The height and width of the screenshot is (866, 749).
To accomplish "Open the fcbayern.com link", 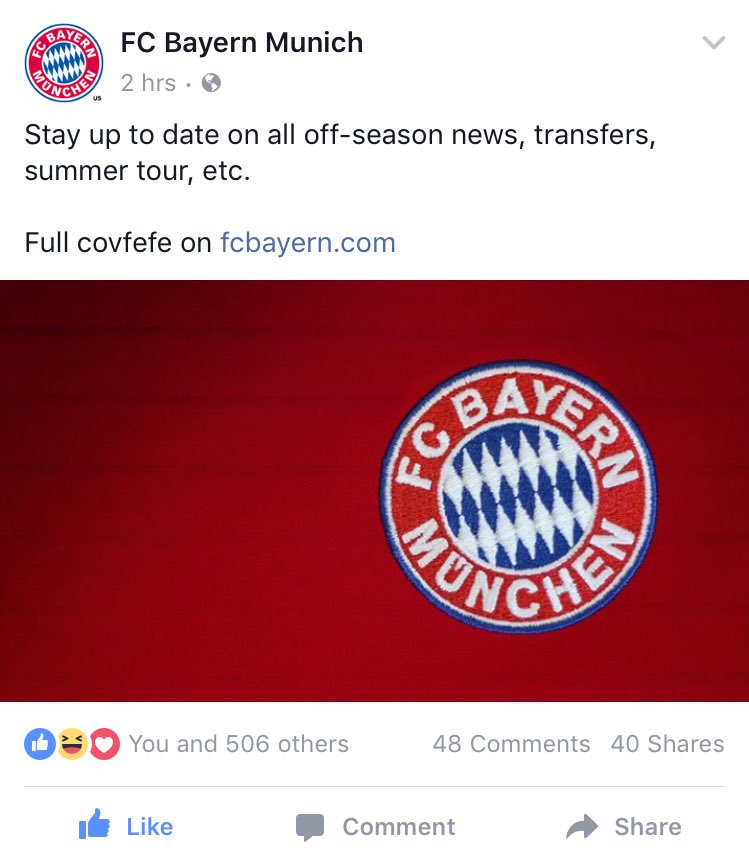I will [x=308, y=242].
